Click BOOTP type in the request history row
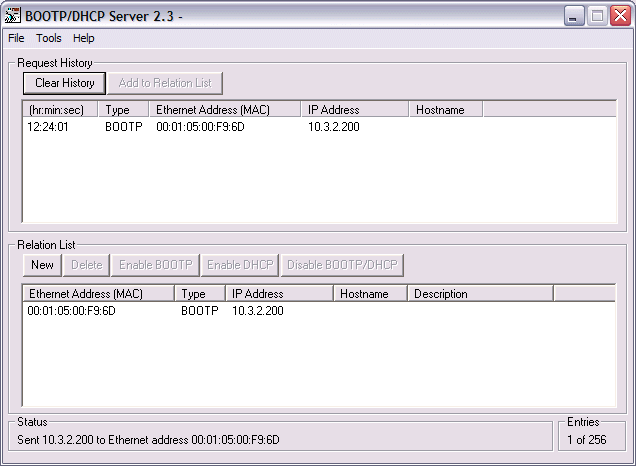This screenshot has width=636, height=466. pos(124,127)
